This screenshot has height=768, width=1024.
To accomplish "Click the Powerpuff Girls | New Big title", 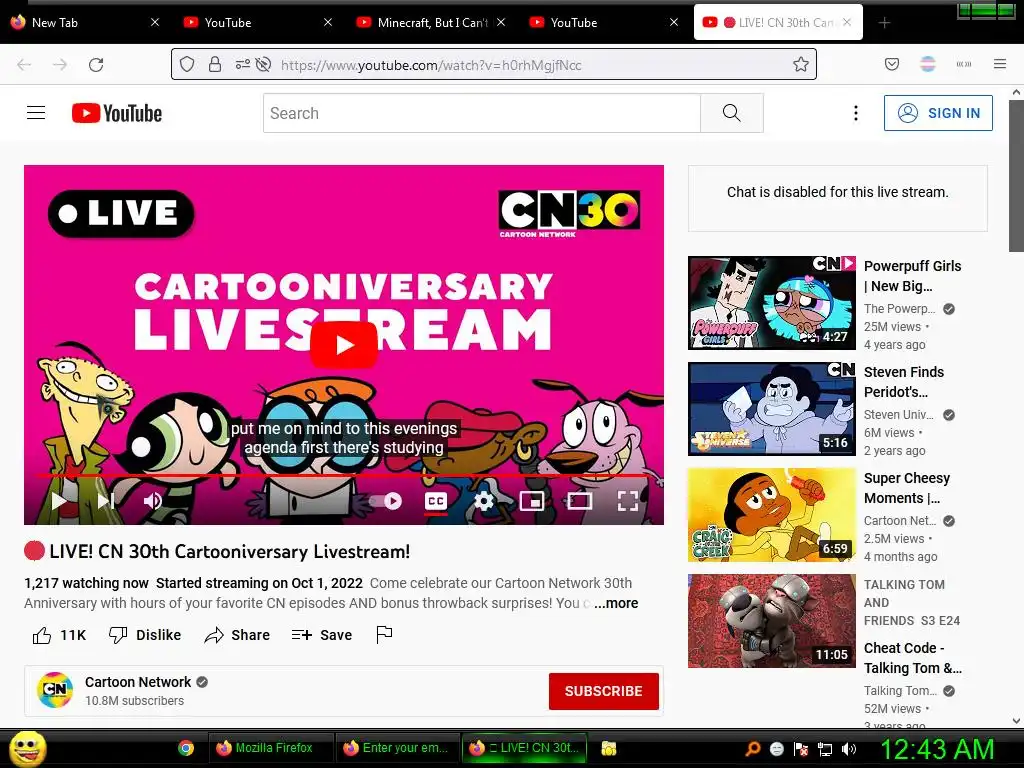I will (x=912, y=276).
